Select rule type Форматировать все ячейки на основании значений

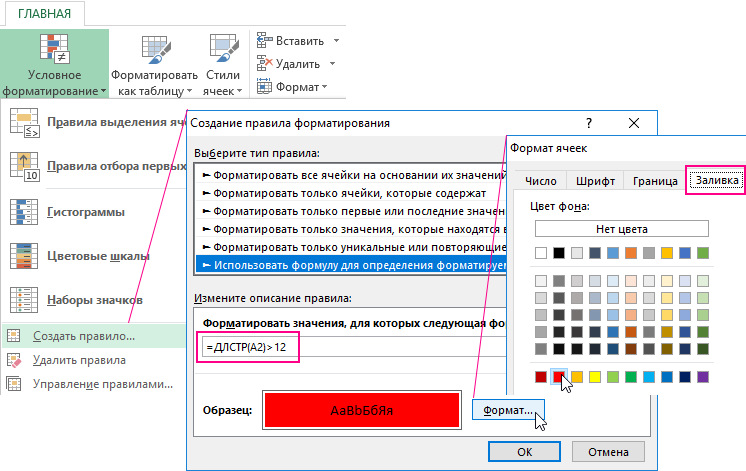coord(351,175)
